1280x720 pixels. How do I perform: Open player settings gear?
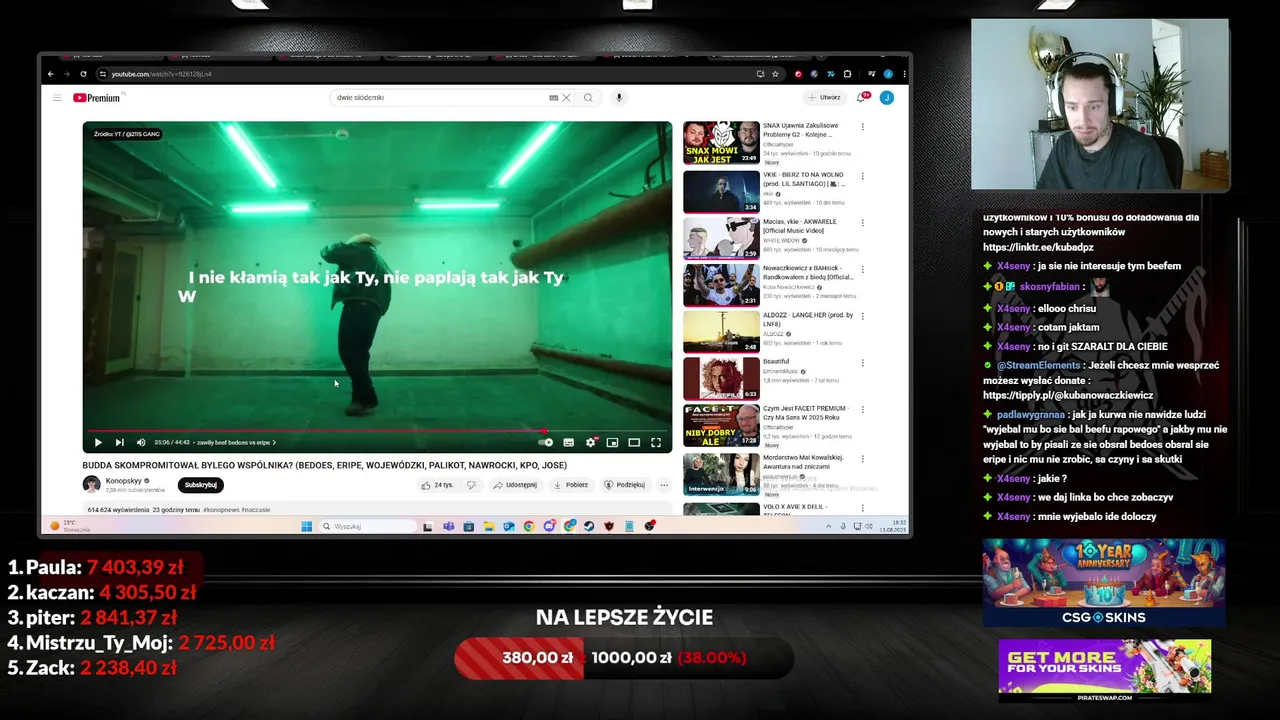(x=591, y=442)
